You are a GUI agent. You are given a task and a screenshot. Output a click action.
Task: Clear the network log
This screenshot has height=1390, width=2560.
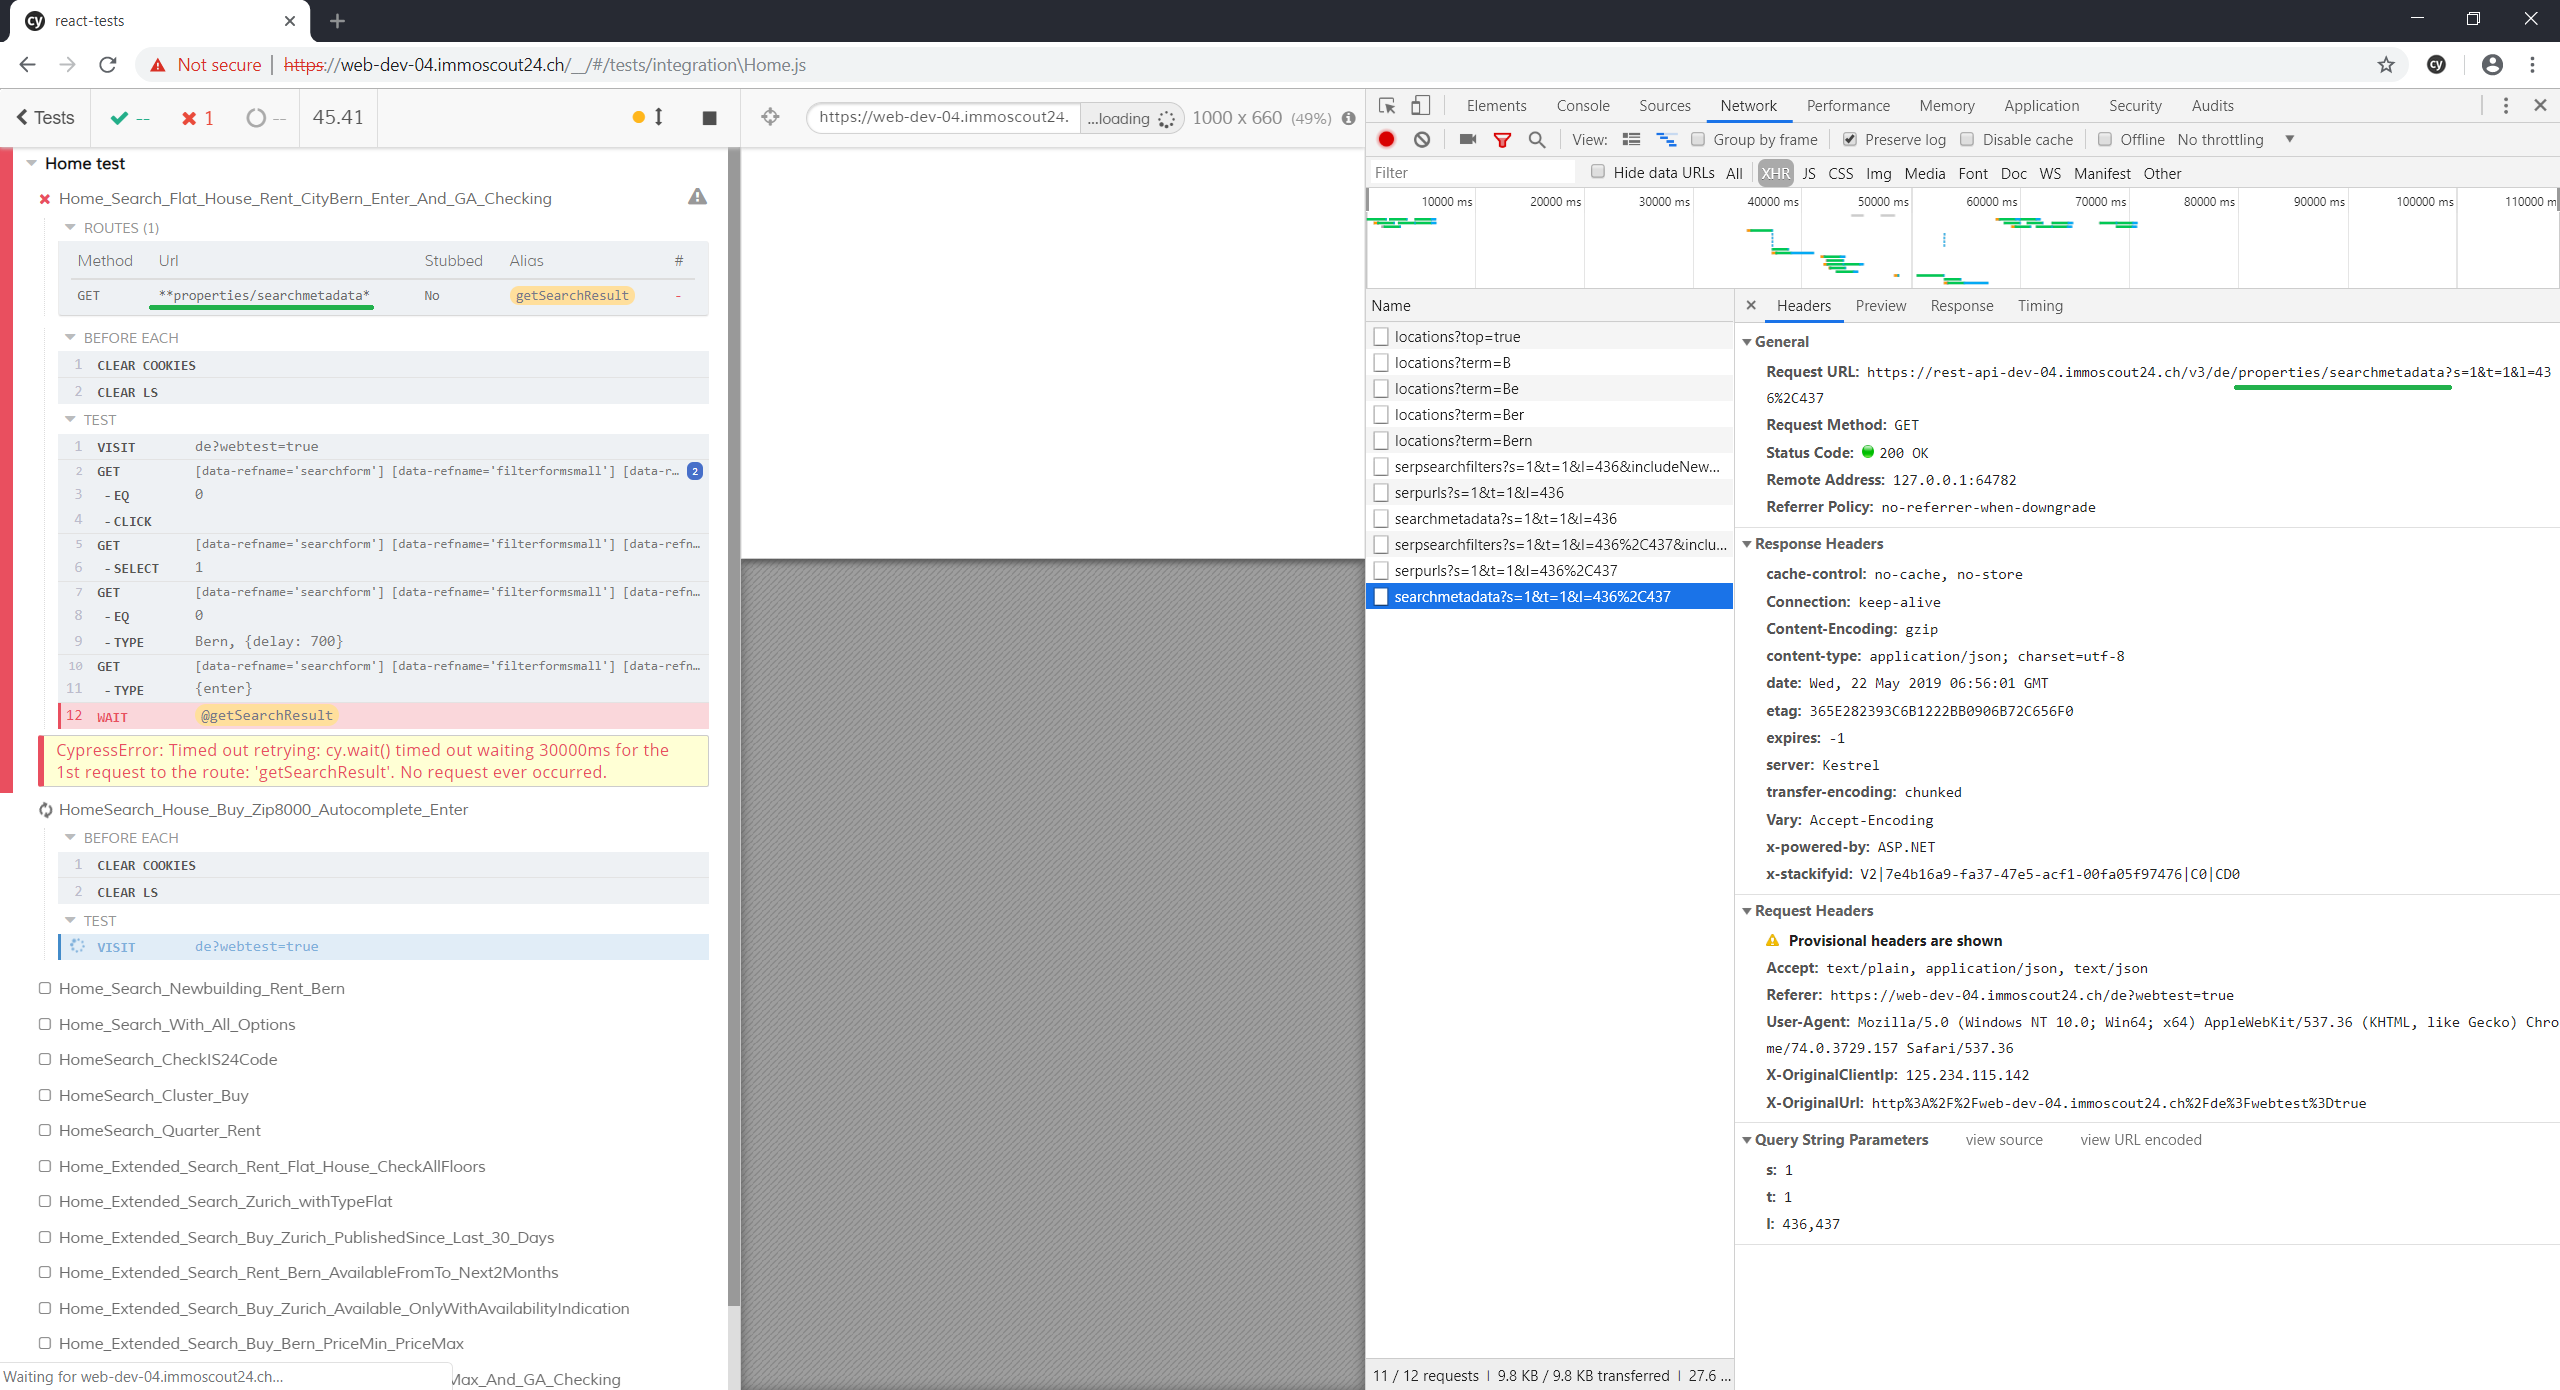1422,139
